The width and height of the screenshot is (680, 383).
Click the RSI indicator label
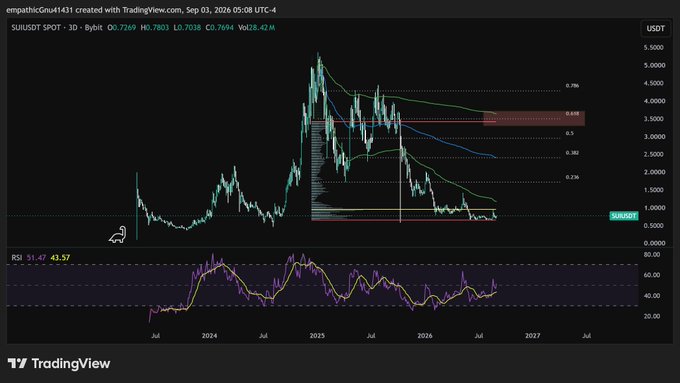16,258
